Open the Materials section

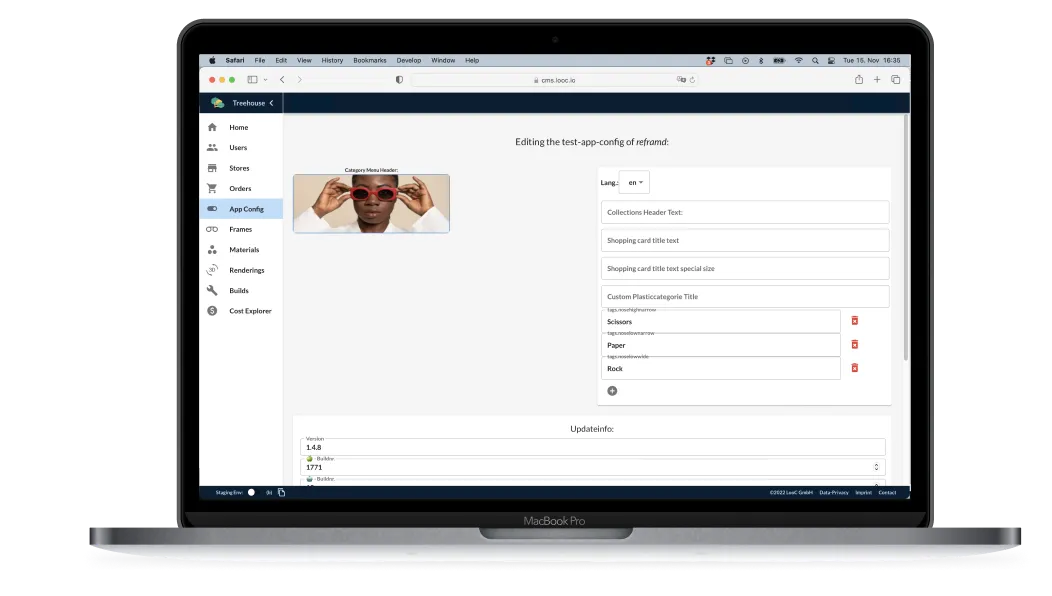coord(244,250)
